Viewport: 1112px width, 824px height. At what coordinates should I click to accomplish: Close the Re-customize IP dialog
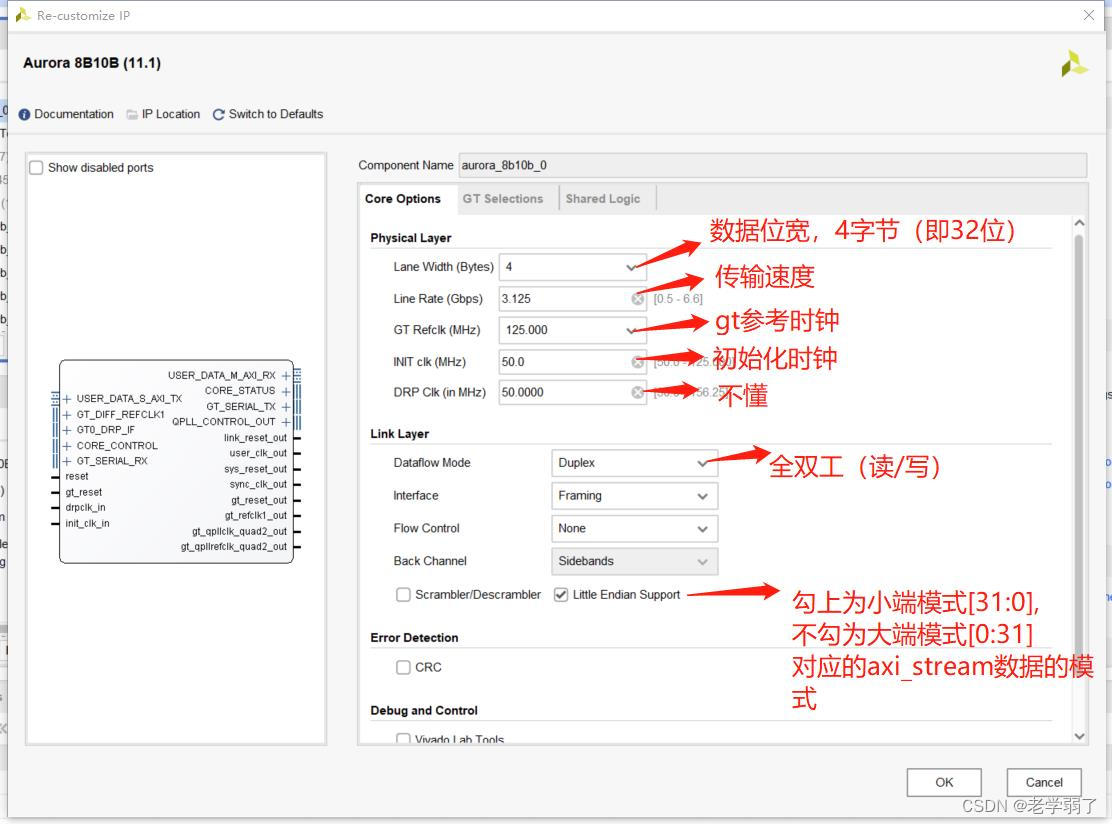point(1089,15)
